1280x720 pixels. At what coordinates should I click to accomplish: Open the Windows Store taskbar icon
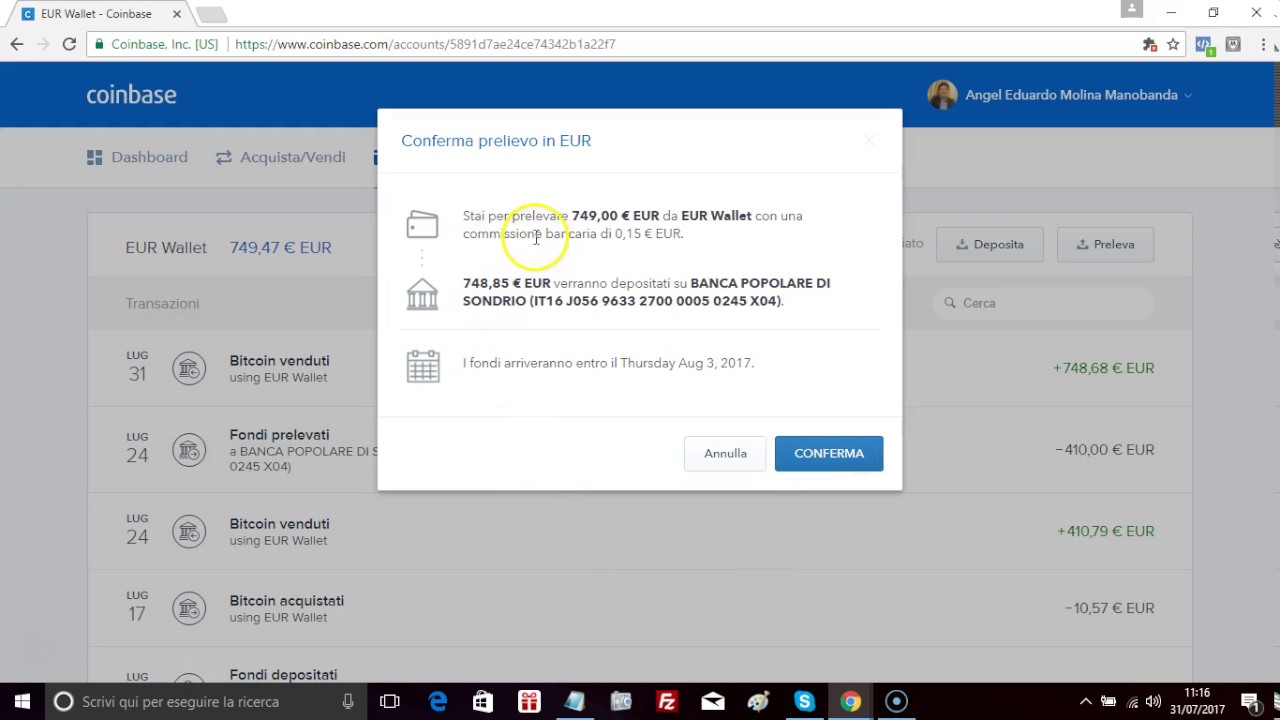483,702
